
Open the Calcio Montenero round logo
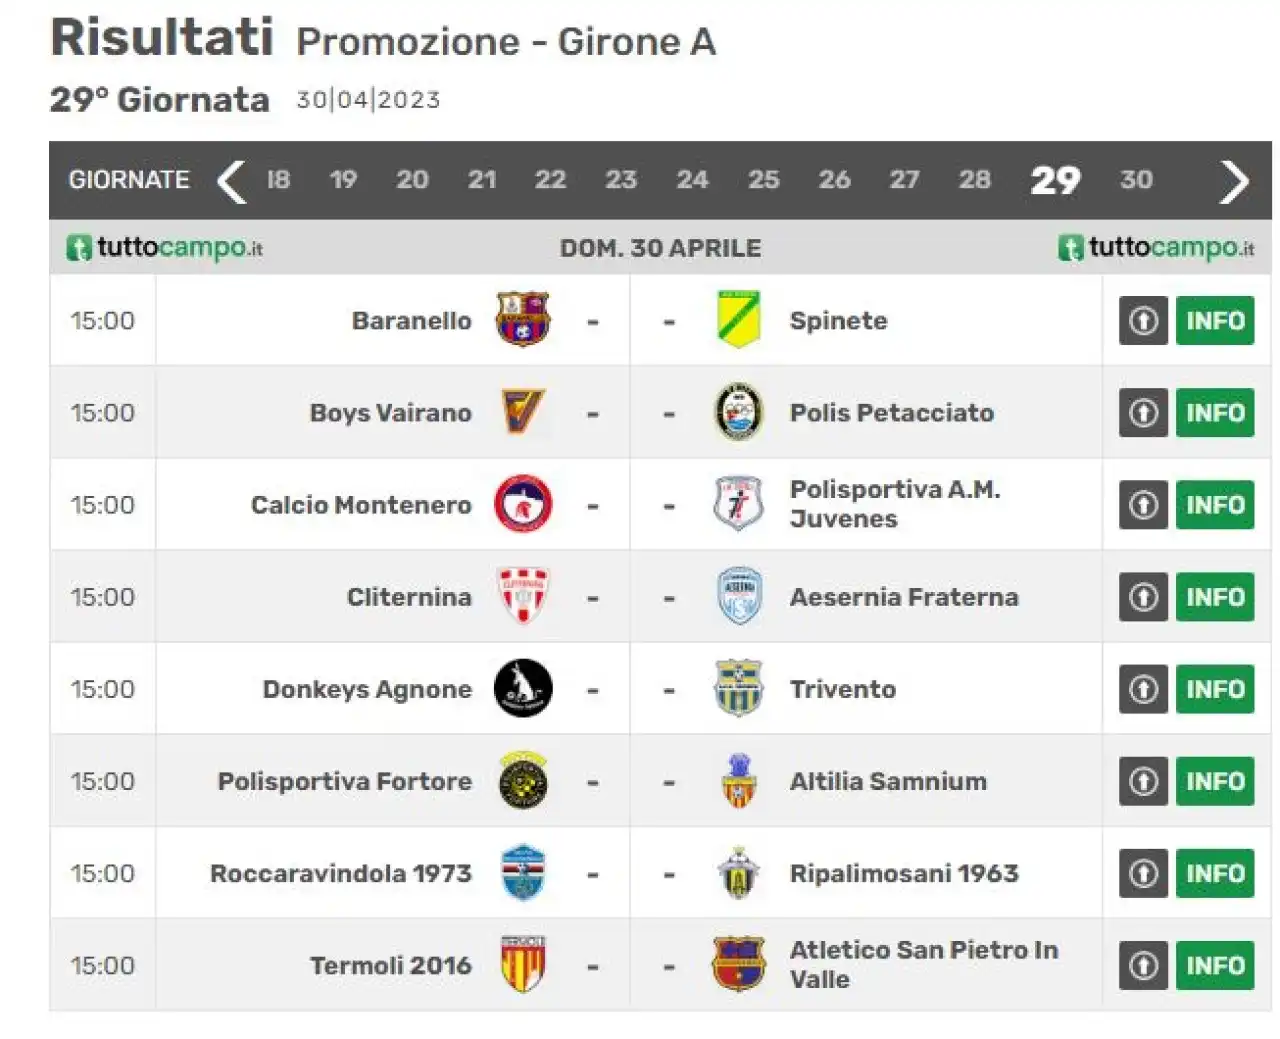523,504
